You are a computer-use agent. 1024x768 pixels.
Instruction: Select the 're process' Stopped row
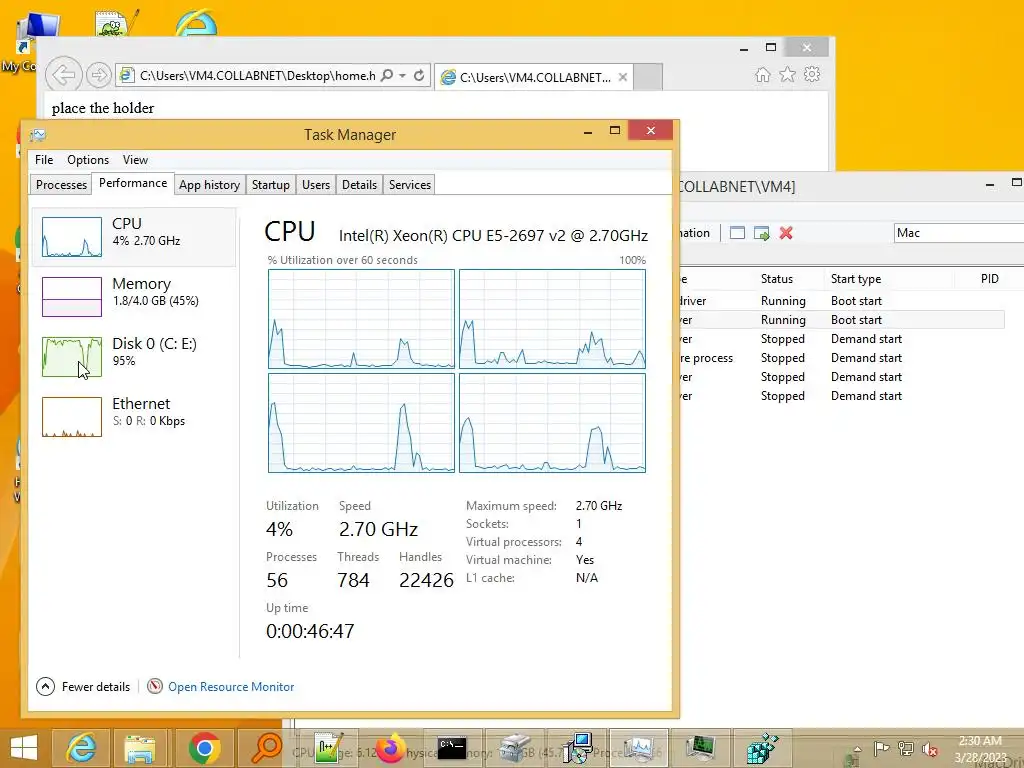[842, 358]
